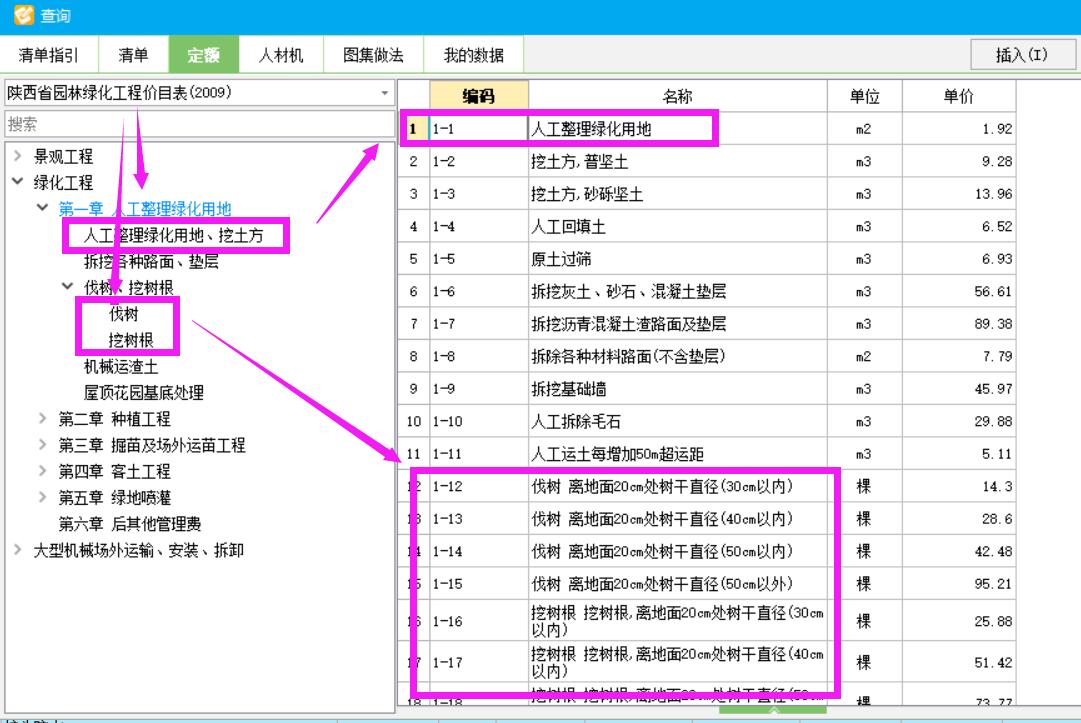Select code cell 1-16
This screenshot has width=1081, height=723.
[x=479, y=621]
